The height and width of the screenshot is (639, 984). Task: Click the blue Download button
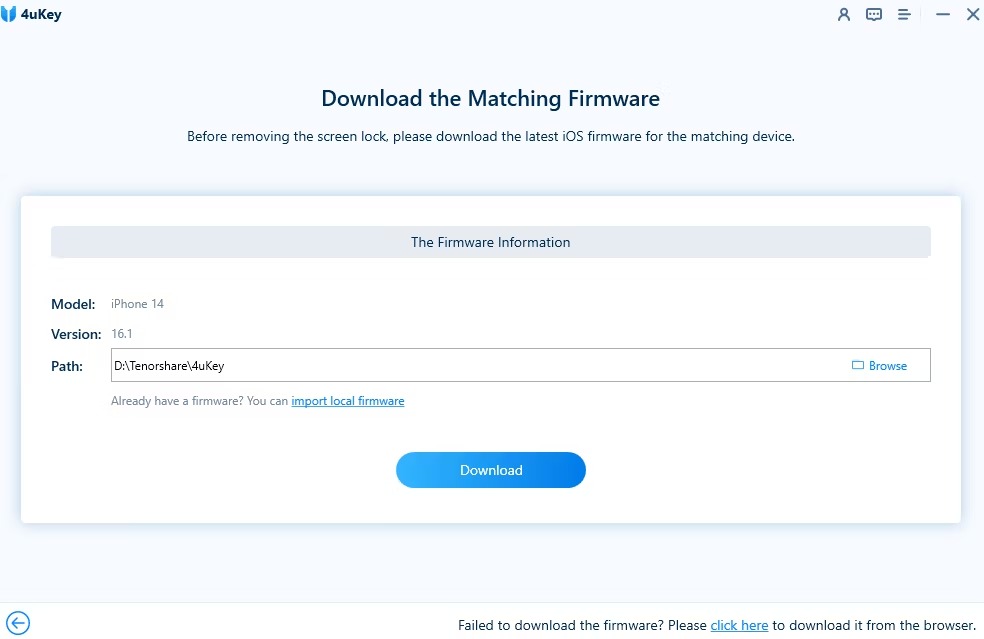pos(490,470)
